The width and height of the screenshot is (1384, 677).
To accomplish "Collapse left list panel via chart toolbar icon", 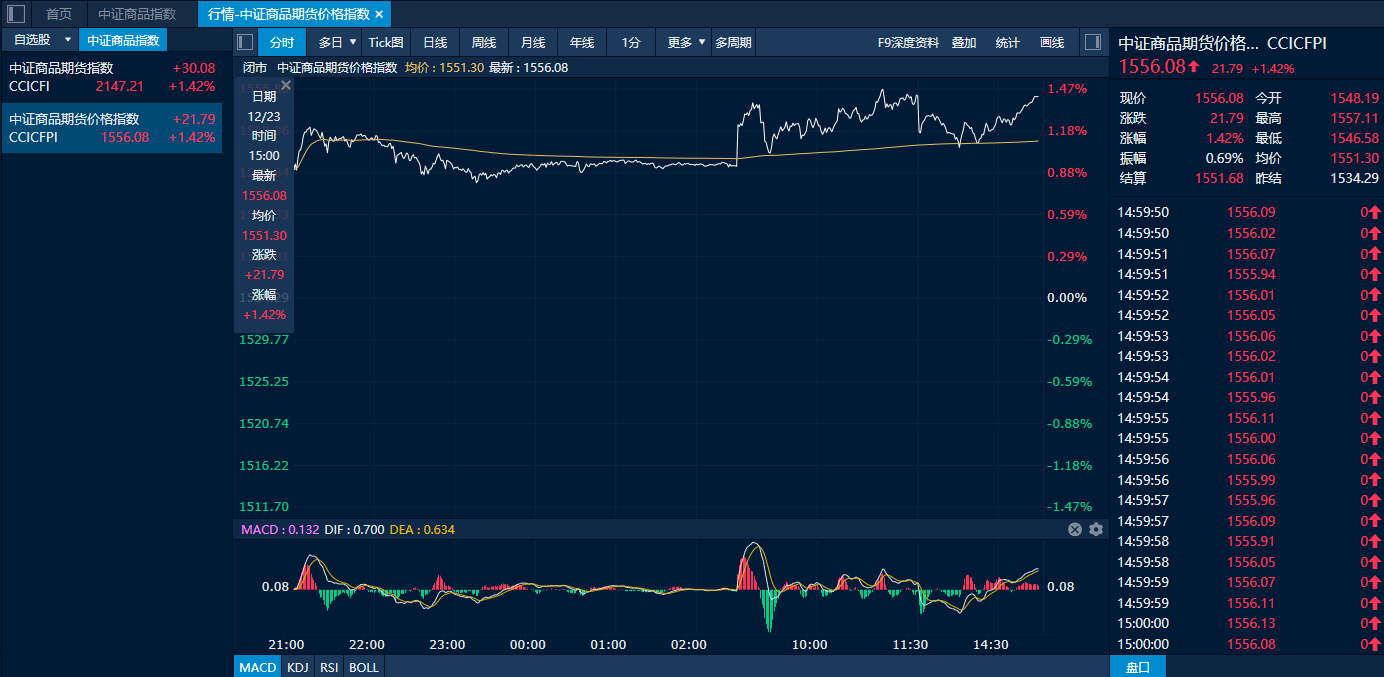I will tap(245, 42).
